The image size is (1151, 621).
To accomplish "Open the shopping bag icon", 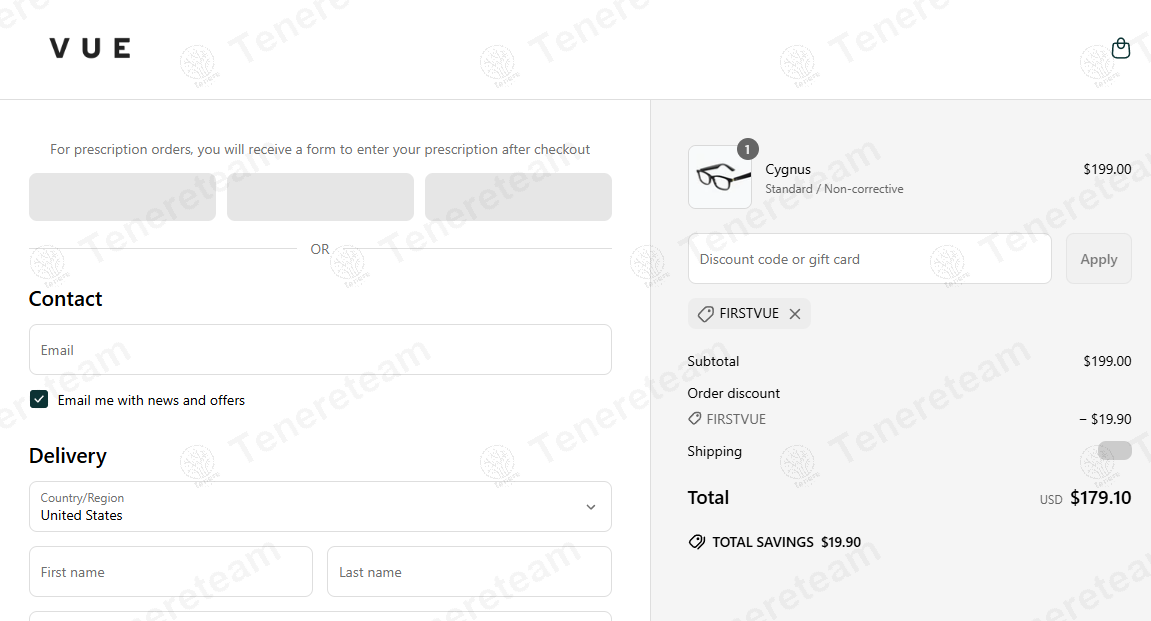I will [1120, 48].
